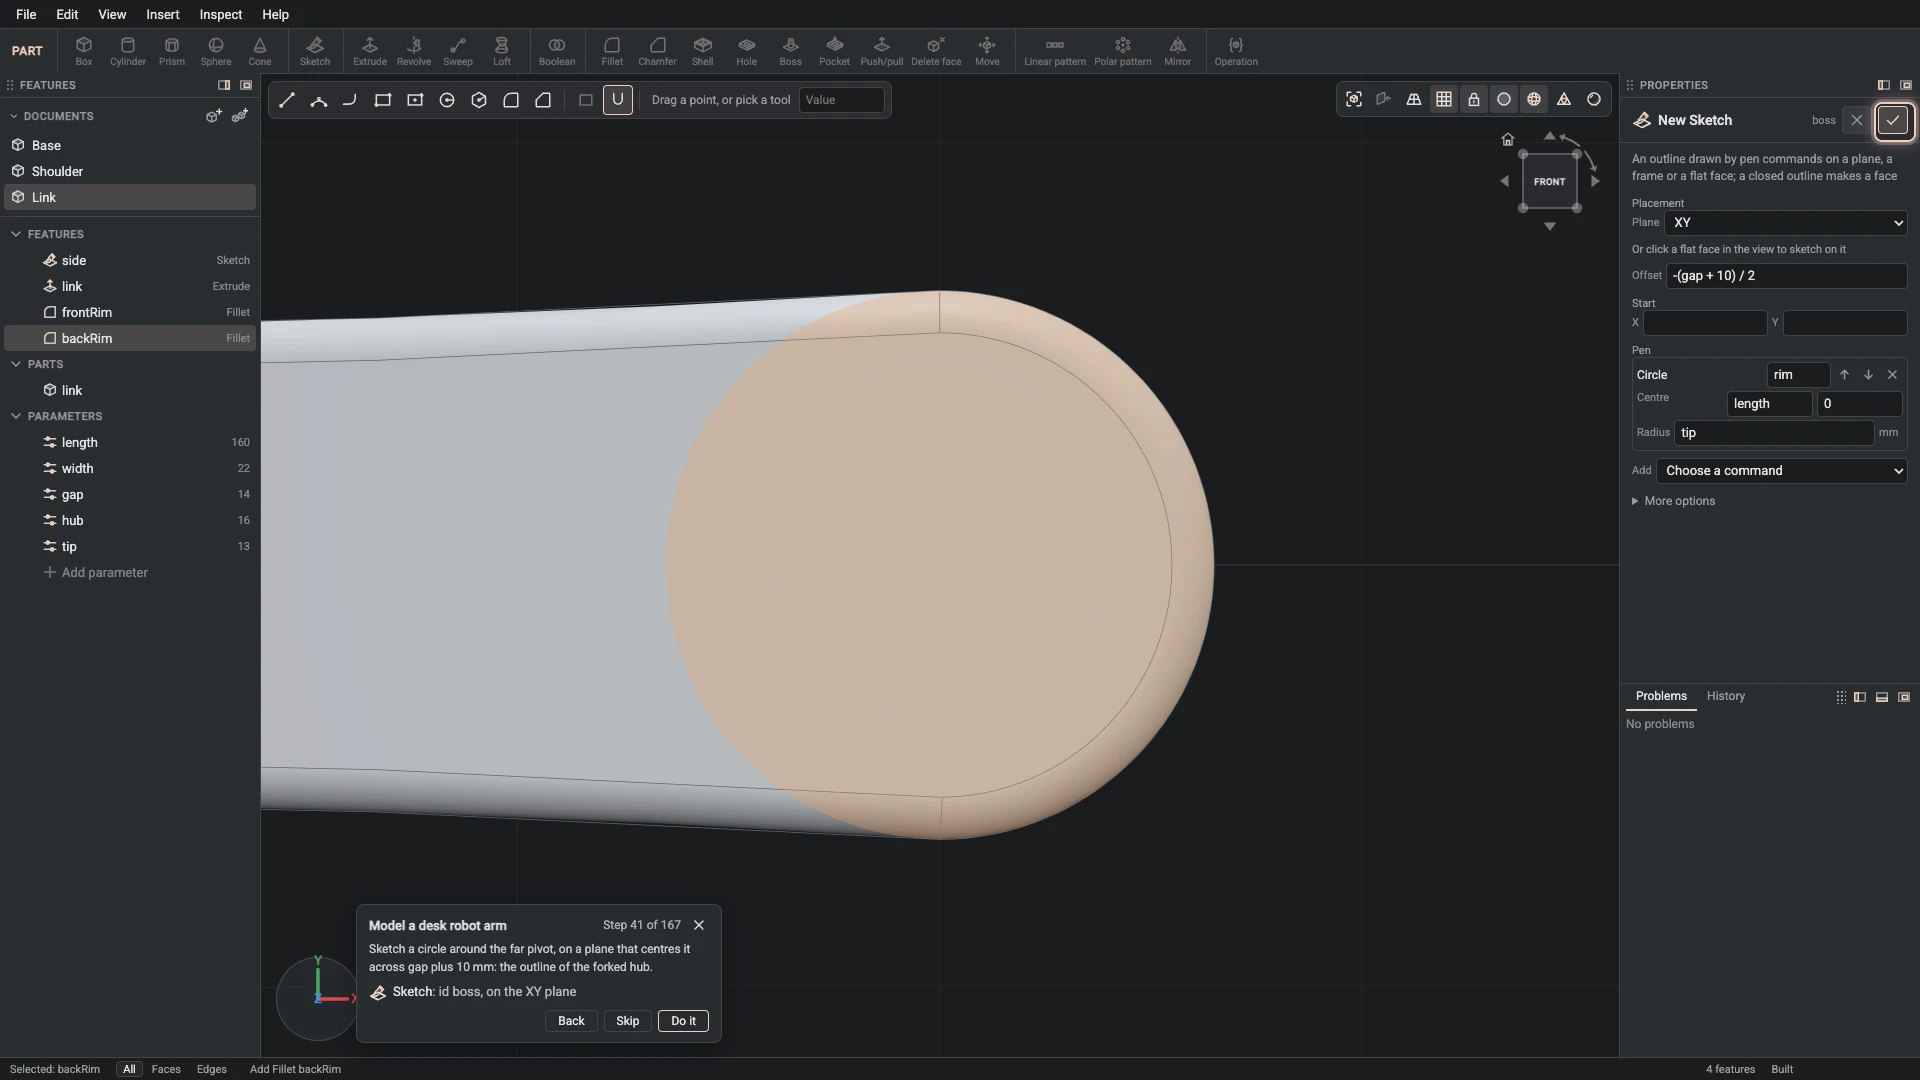
Task: Click the Back button in tutorial
Action: click(x=571, y=1021)
